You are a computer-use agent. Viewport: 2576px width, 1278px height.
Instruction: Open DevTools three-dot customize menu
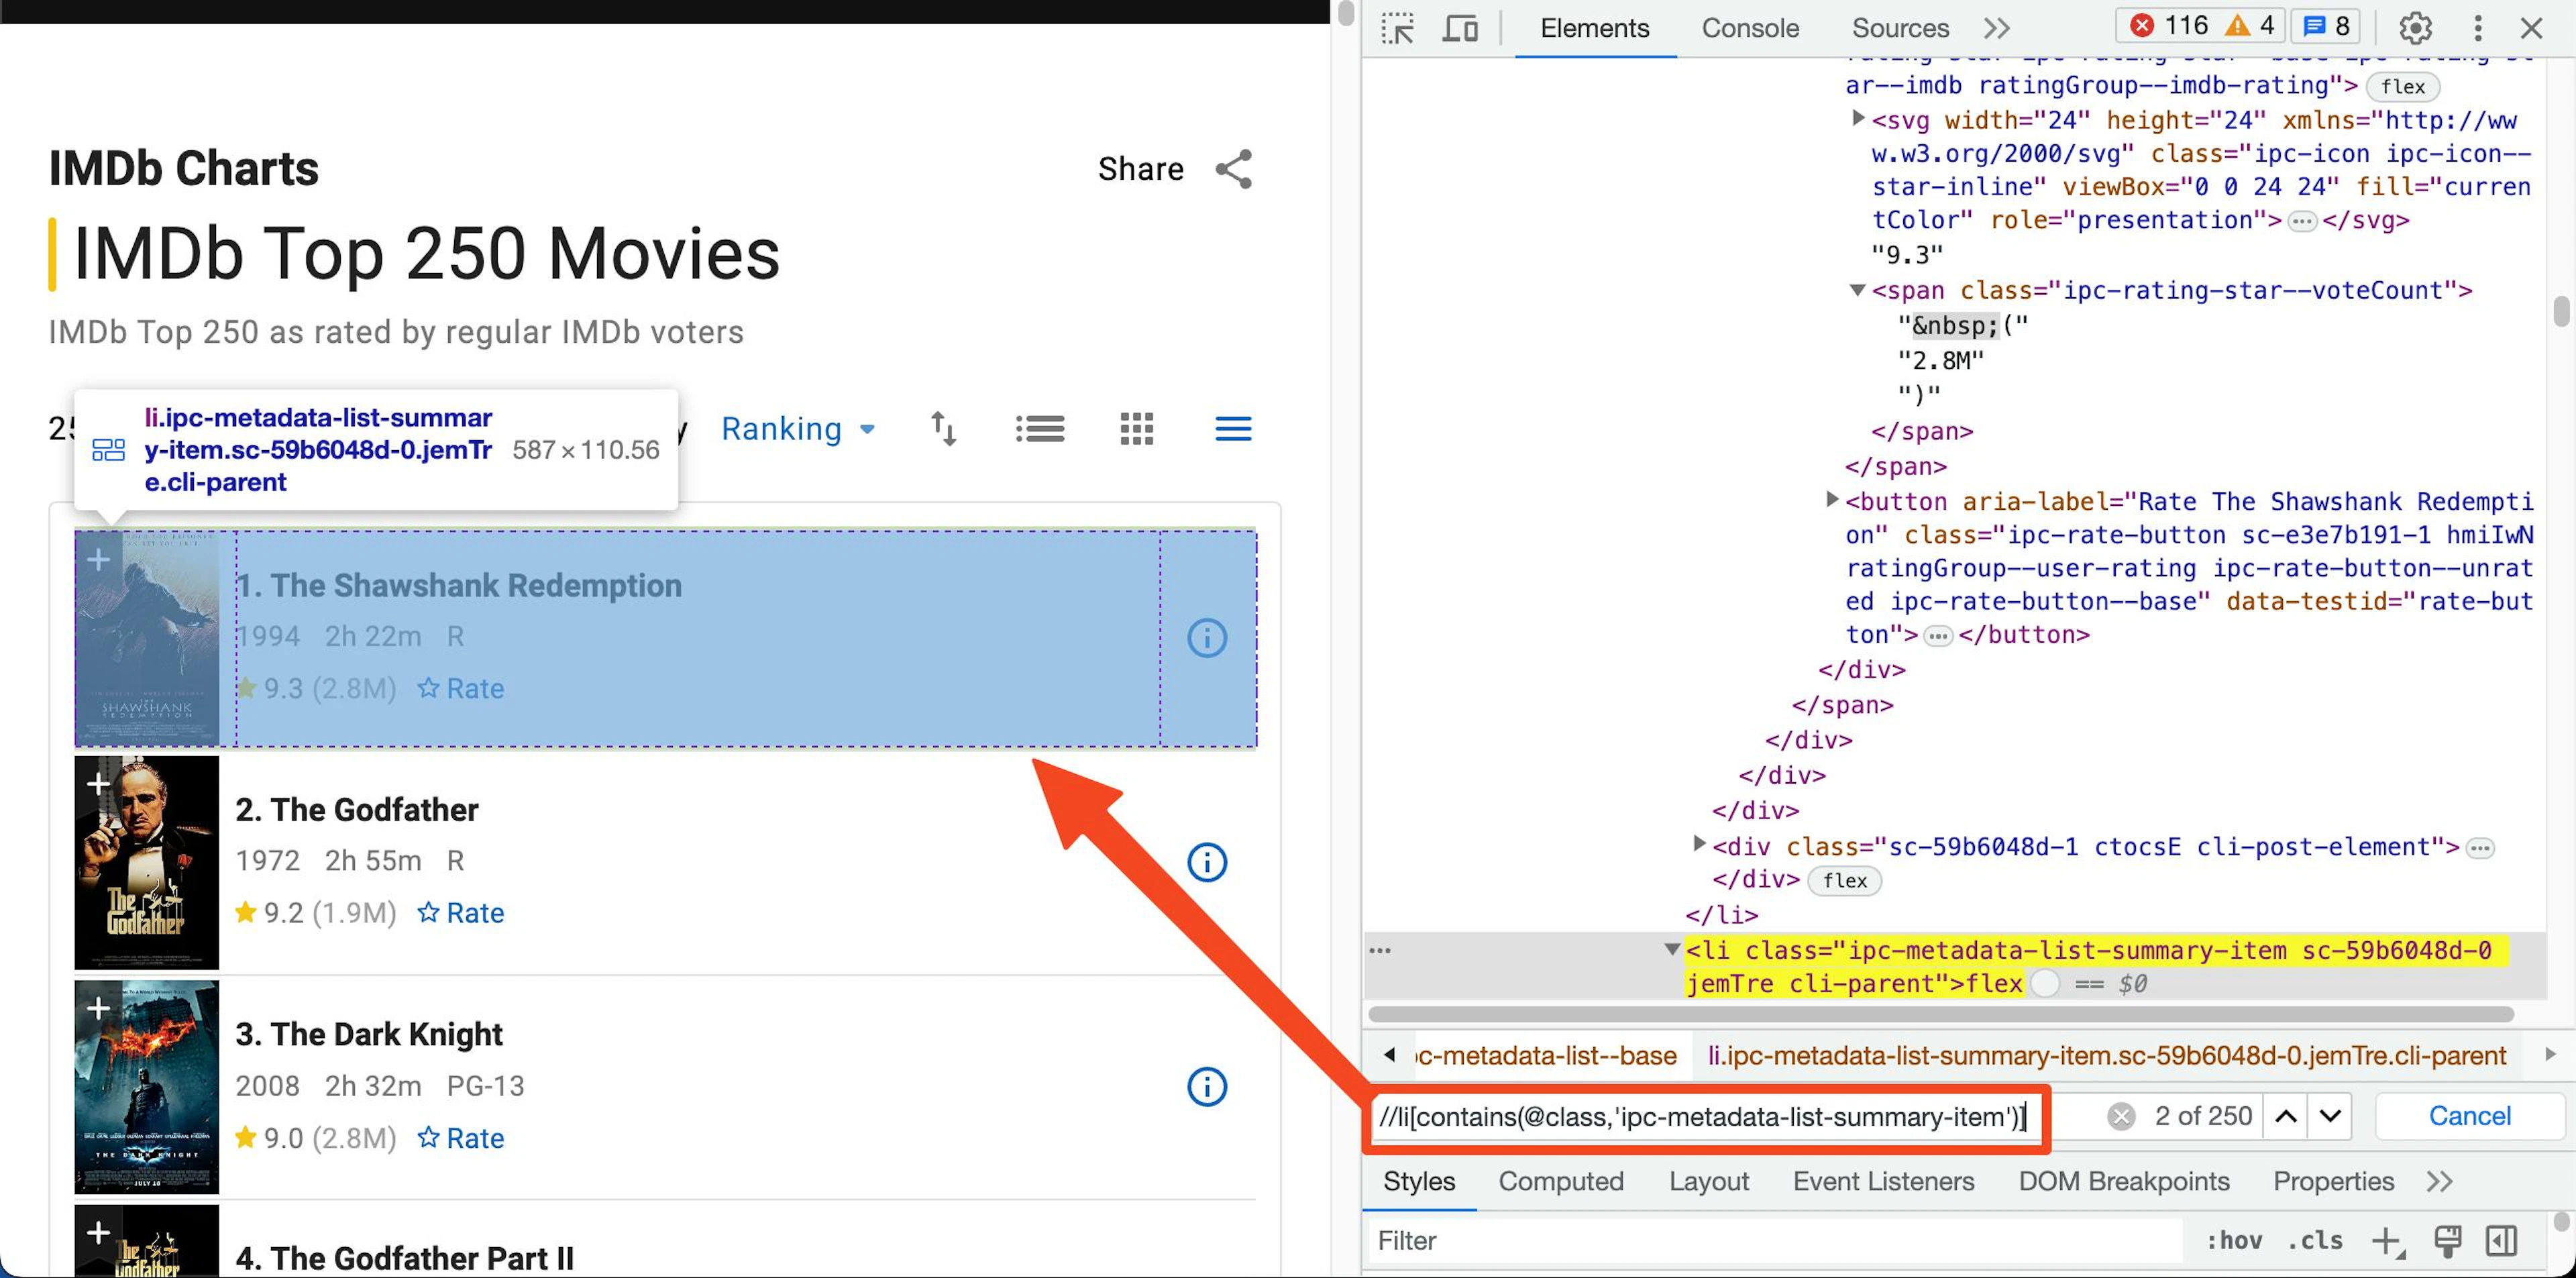pos(2478,28)
